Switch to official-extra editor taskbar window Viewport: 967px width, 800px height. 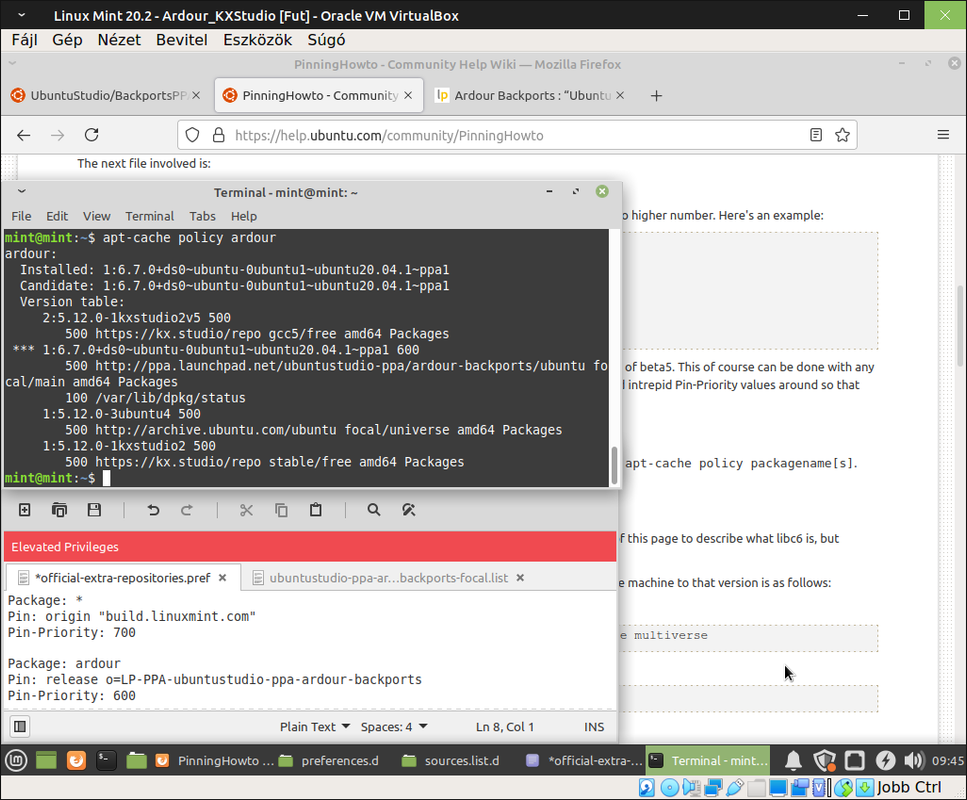[x=583, y=761]
